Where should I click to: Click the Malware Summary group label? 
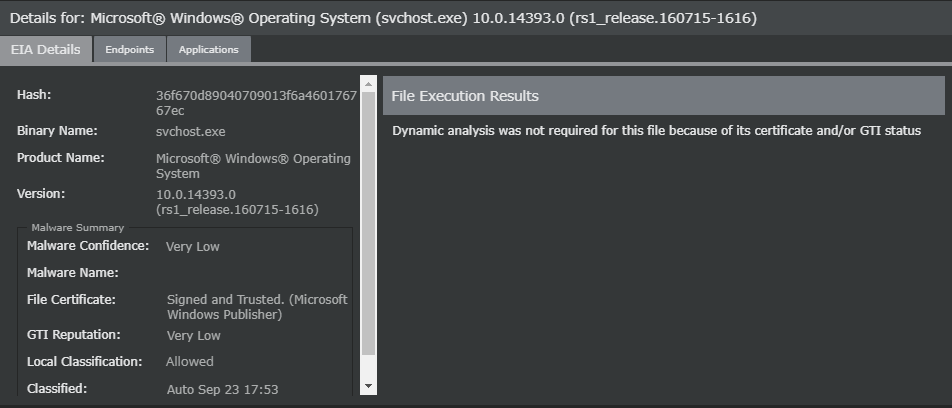[x=78, y=228]
